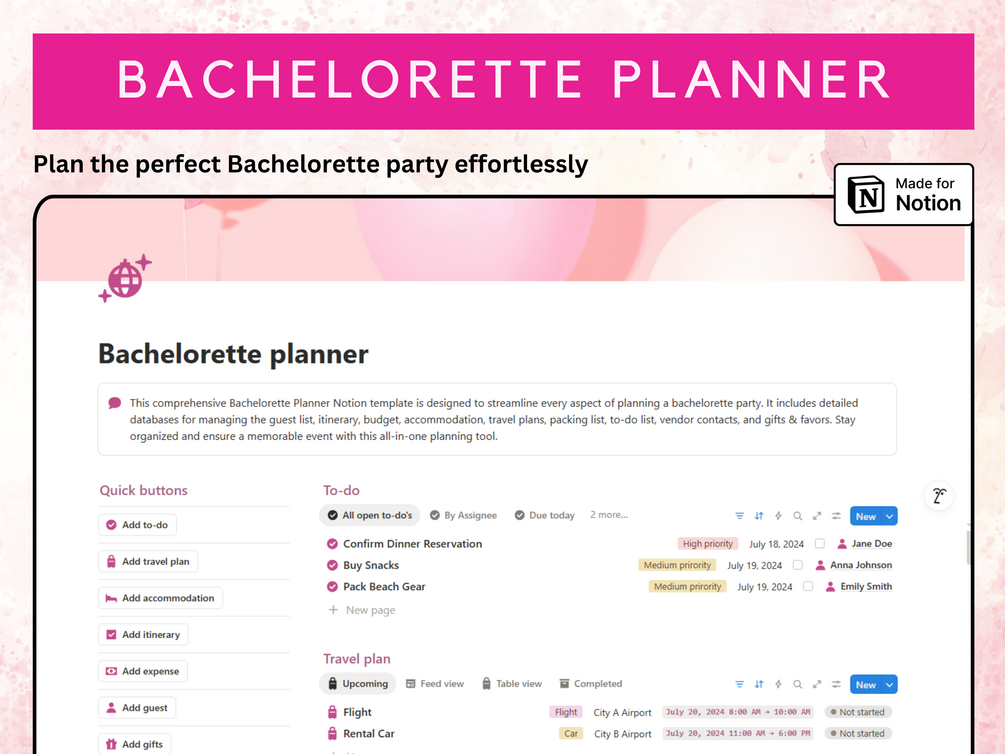Open dropdown arrow beside Travel plan New

tap(889, 685)
